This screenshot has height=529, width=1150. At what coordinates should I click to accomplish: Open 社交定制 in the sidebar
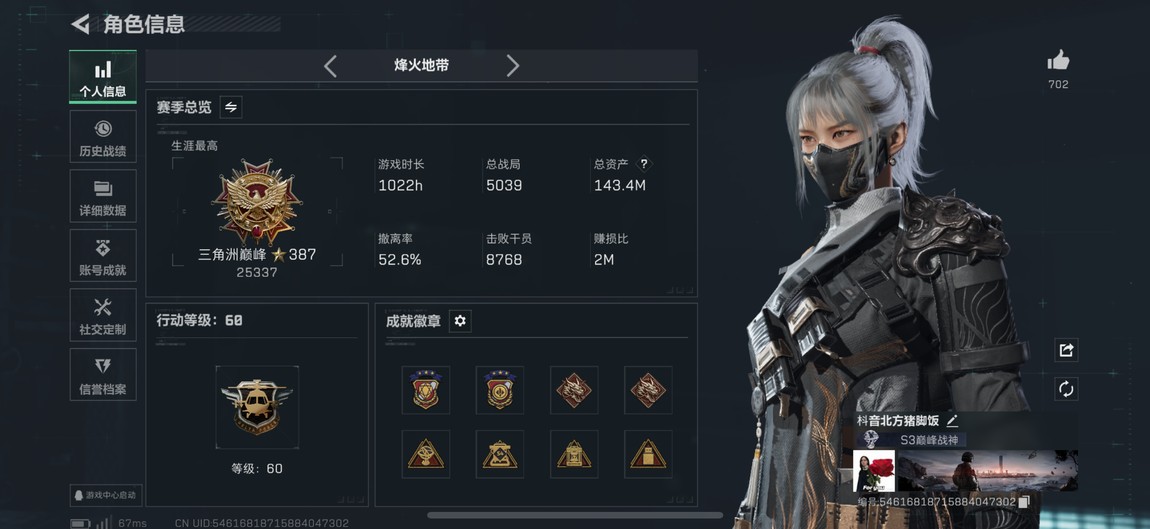click(103, 315)
